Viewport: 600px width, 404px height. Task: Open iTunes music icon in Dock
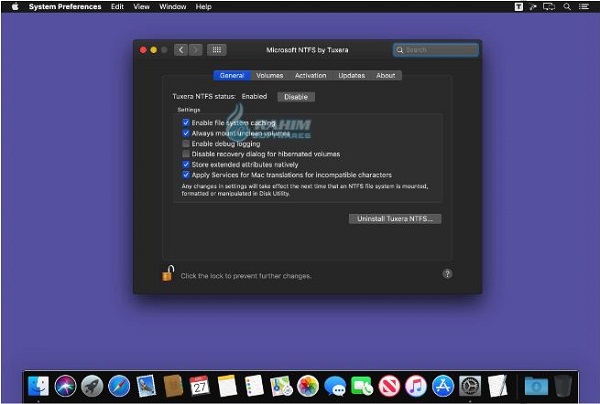click(x=416, y=386)
